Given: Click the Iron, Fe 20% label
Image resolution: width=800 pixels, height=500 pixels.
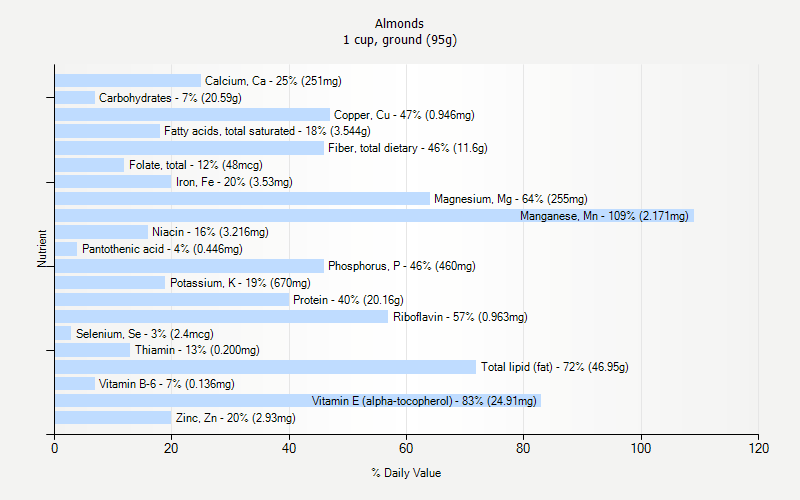Looking at the screenshot, I should (234, 182).
